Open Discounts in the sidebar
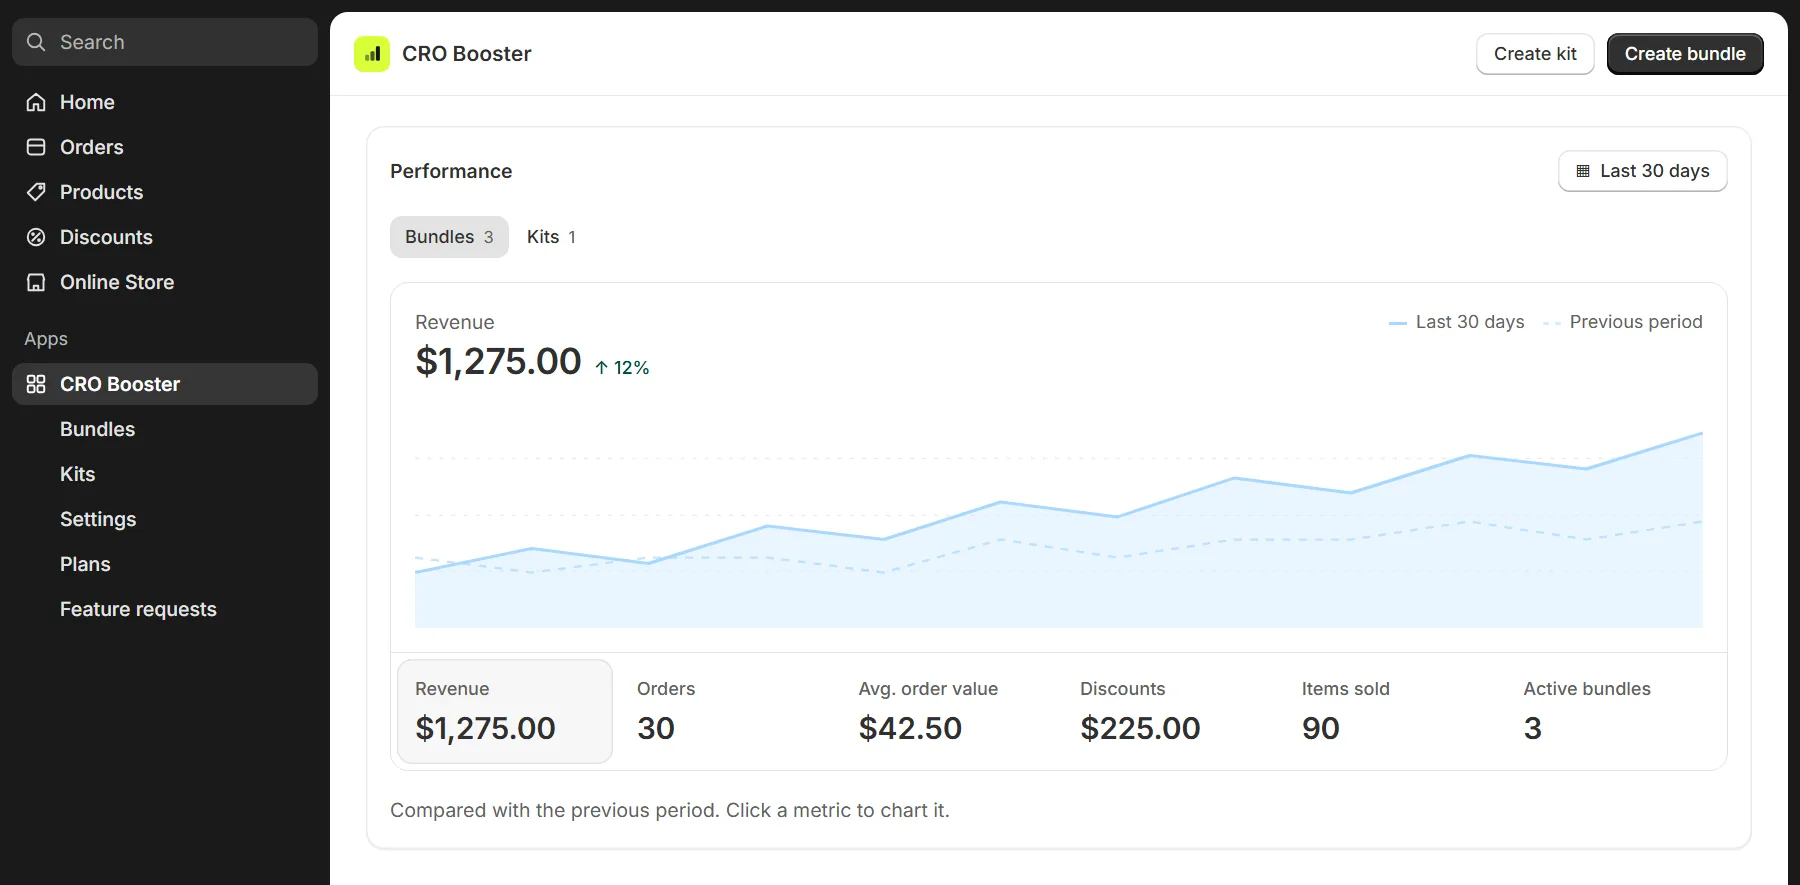 [x=165, y=237]
